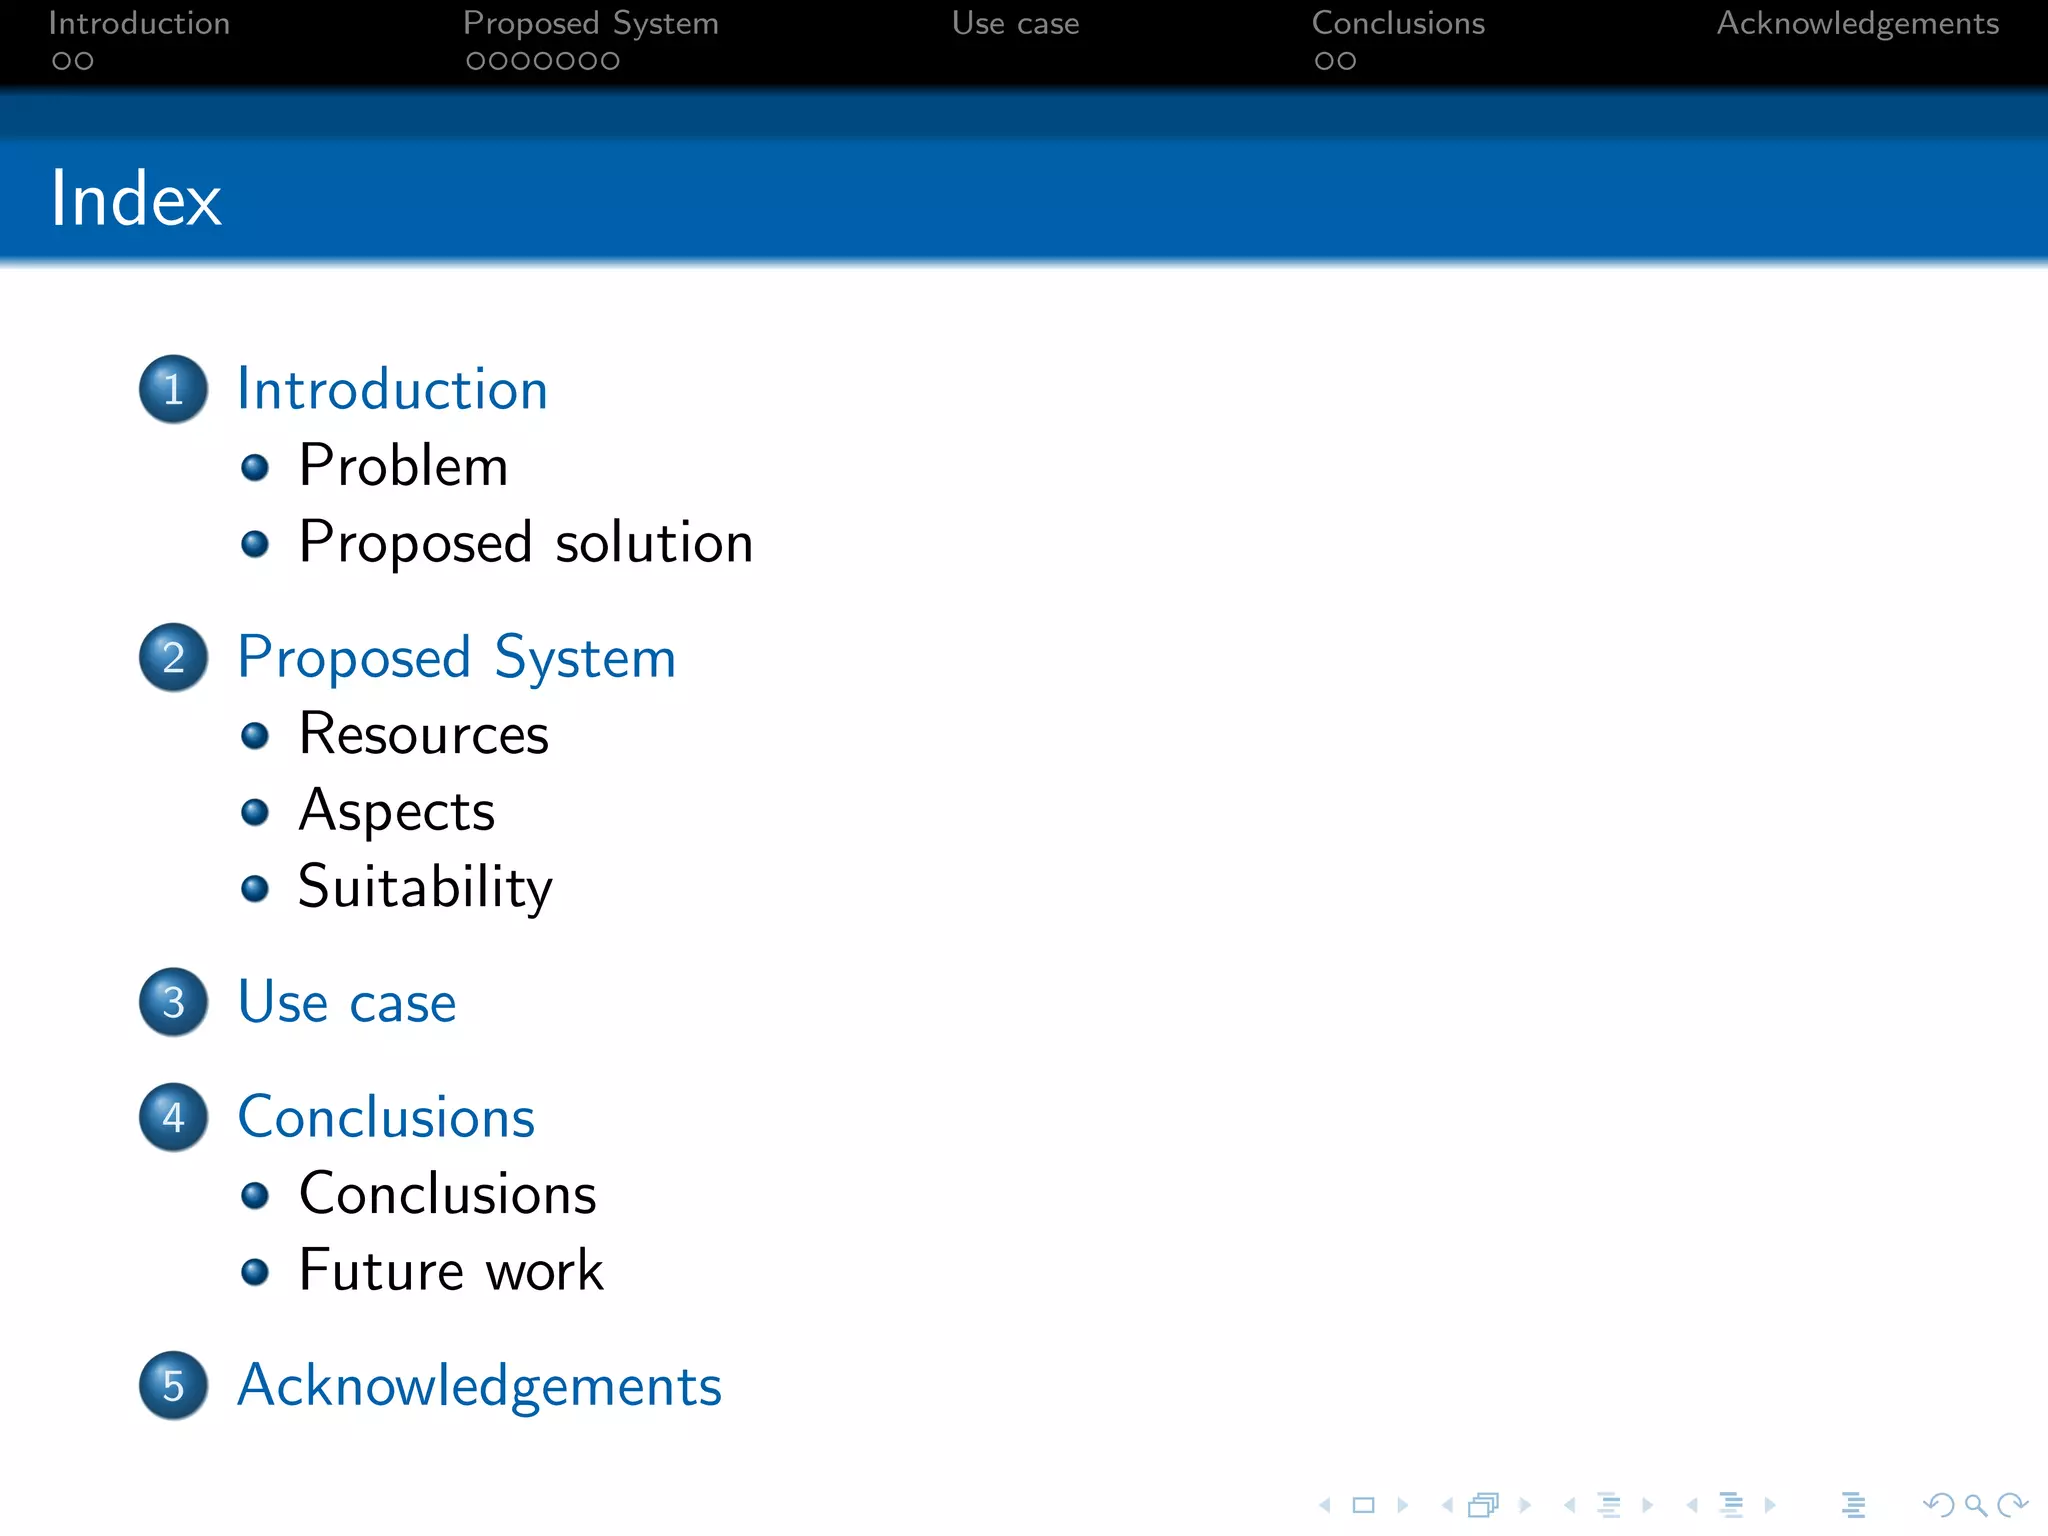The image size is (2048, 1536).
Task: Go to the Suitability subsection
Action: 425,887
